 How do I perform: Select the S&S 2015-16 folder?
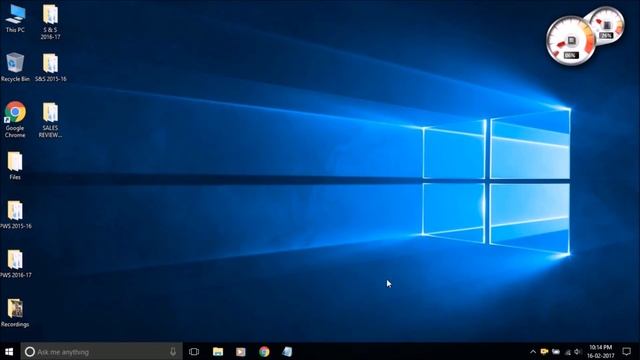pyautogui.click(x=50, y=67)
